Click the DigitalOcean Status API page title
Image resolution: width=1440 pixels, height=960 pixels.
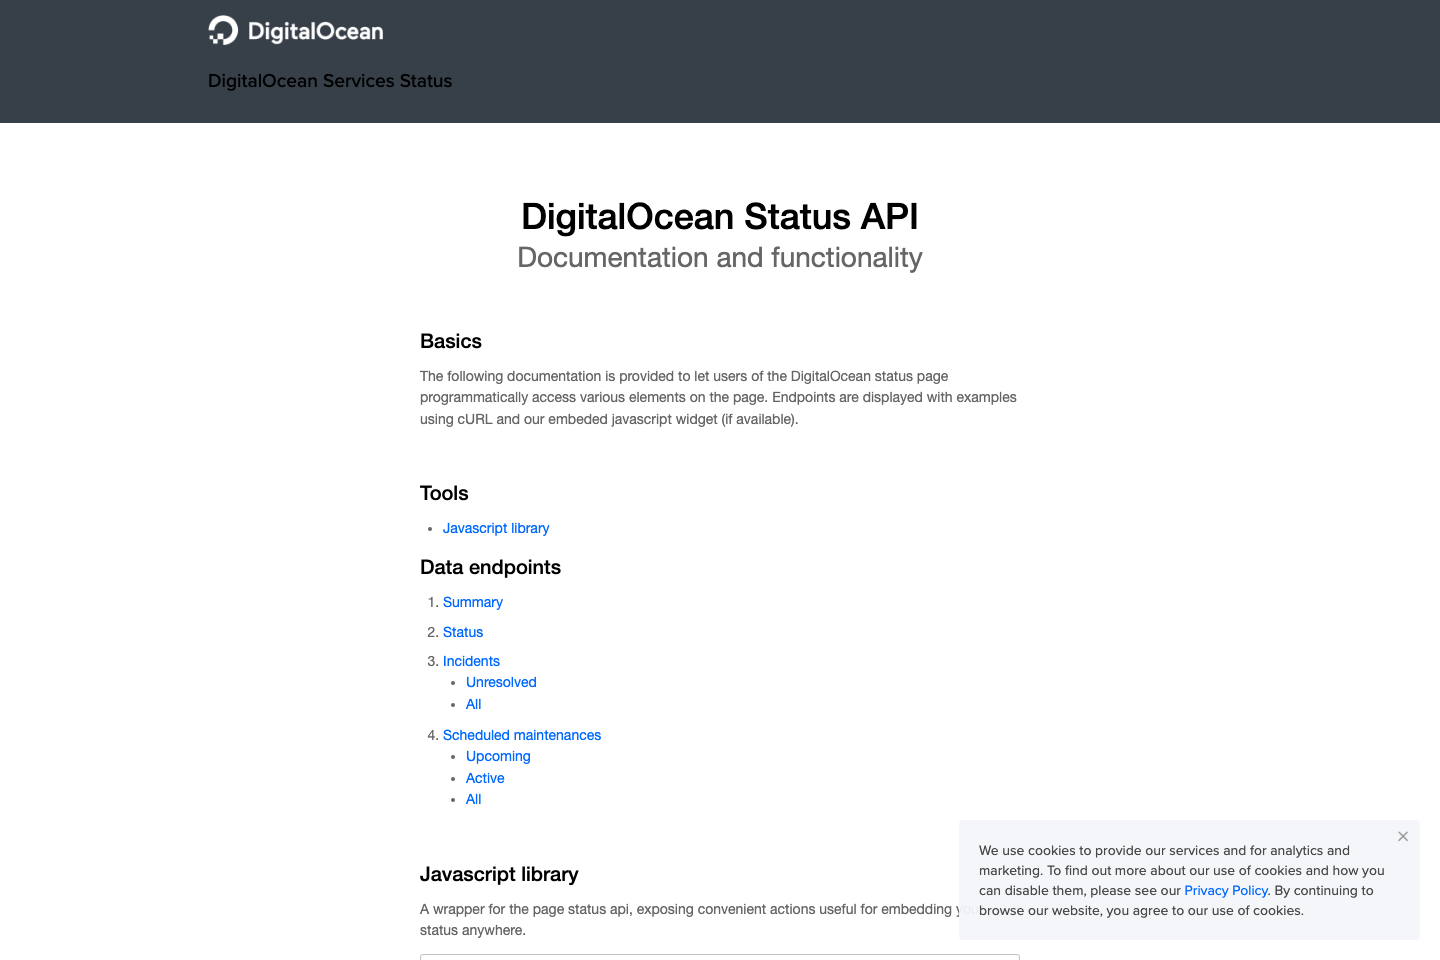tap(719, 217)
